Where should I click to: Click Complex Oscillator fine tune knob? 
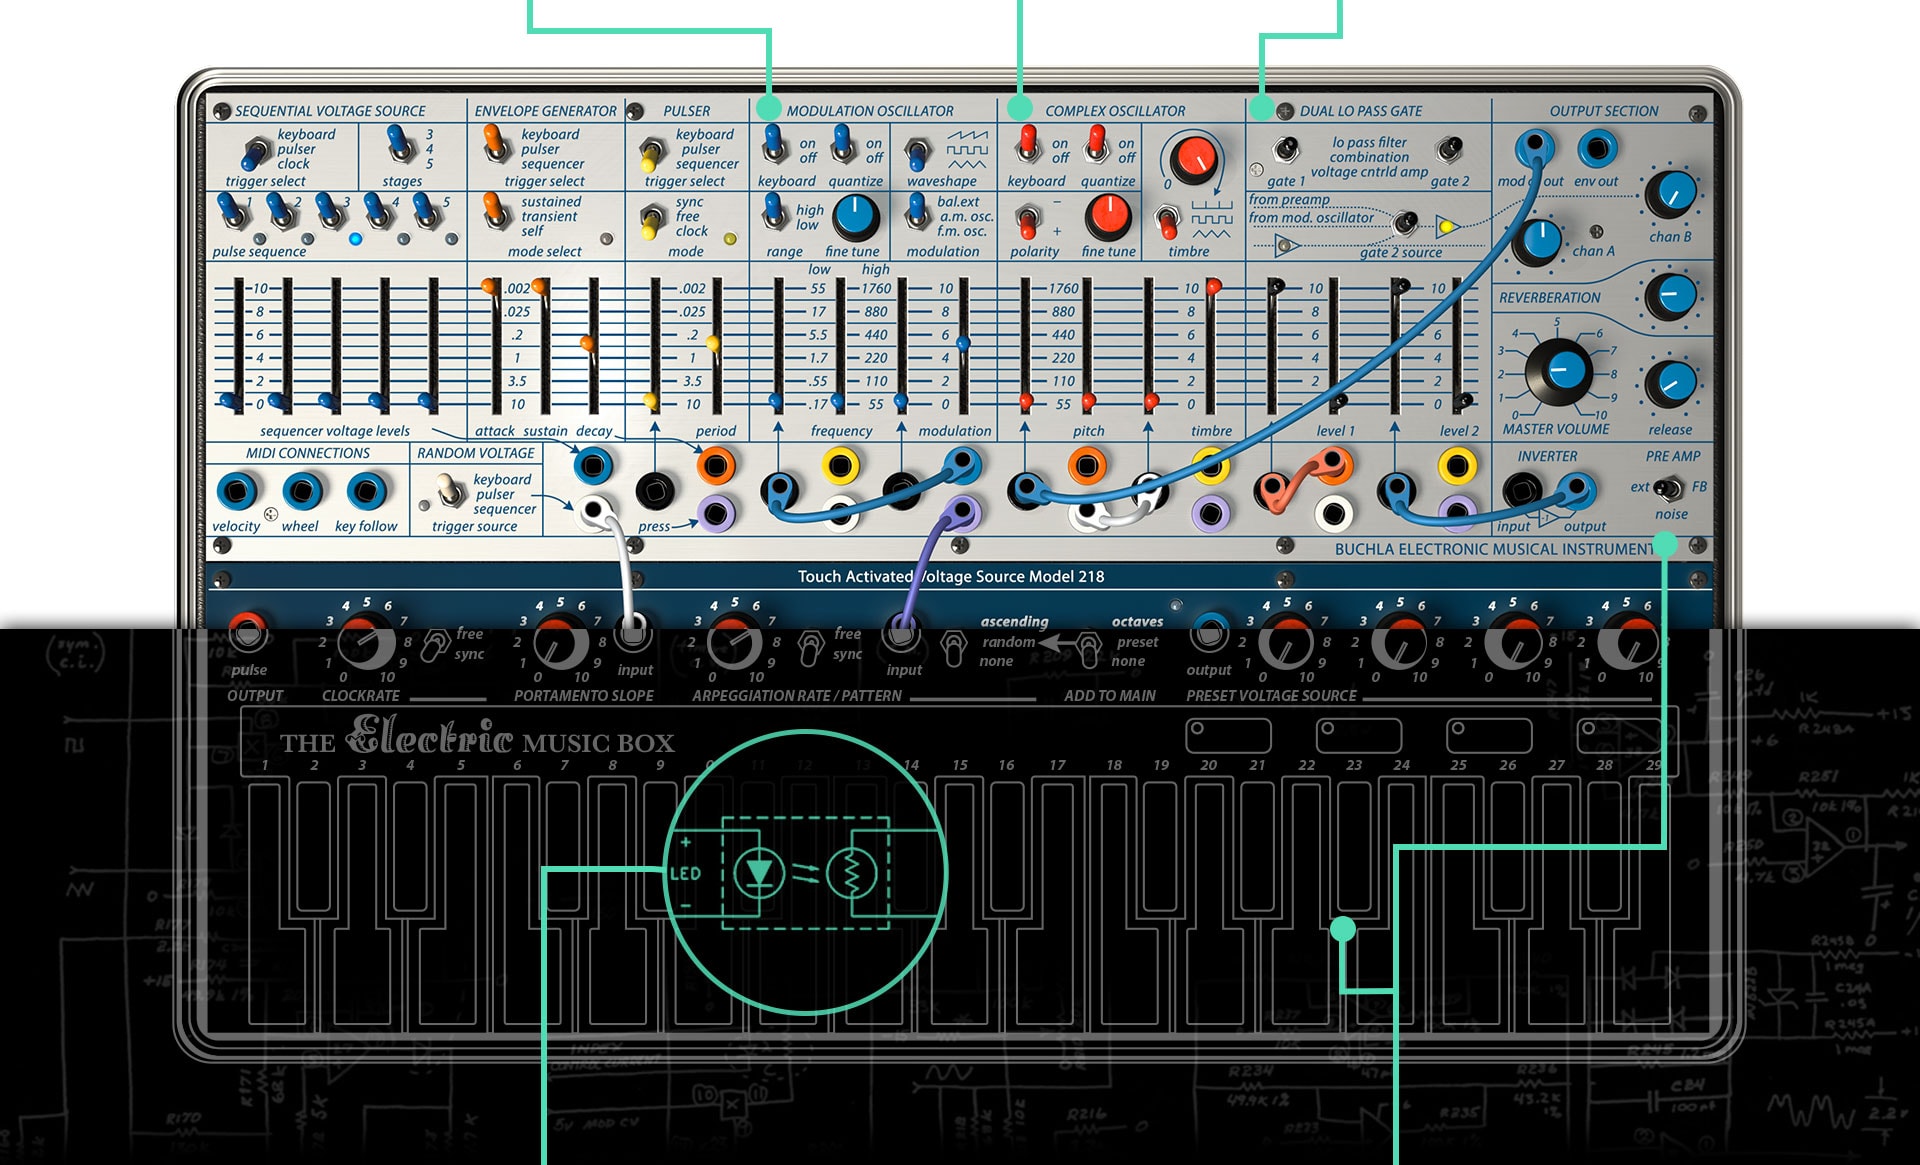(1107, 216)
